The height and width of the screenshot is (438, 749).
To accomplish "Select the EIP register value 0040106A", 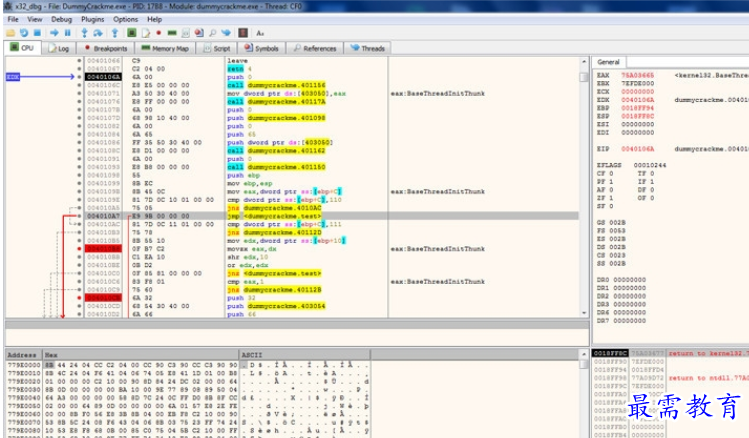I will pos(638,149).
